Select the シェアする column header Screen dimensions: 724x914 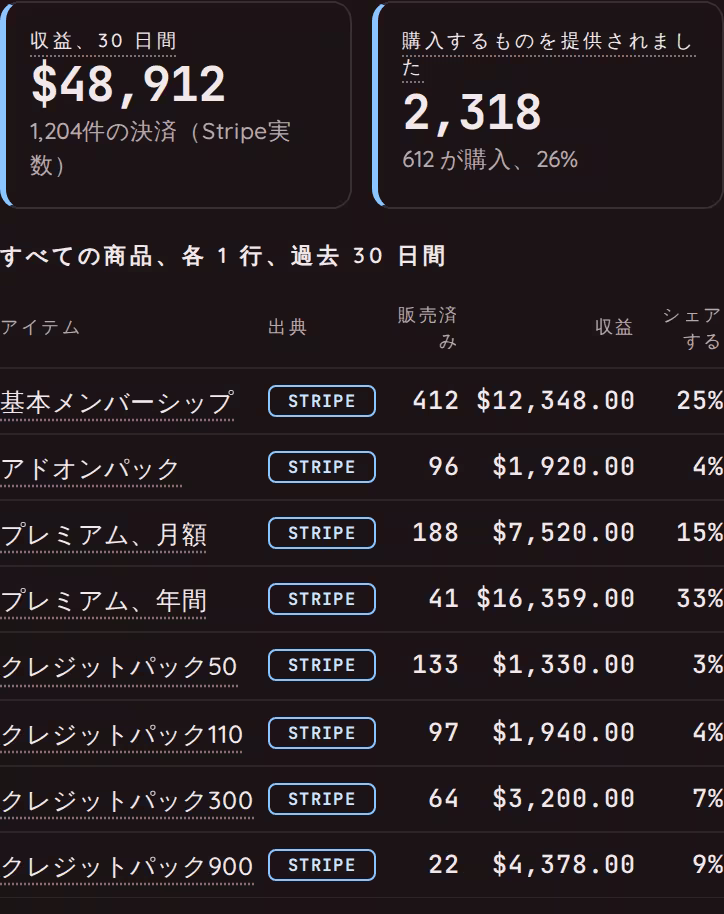(x=692, y=328)
